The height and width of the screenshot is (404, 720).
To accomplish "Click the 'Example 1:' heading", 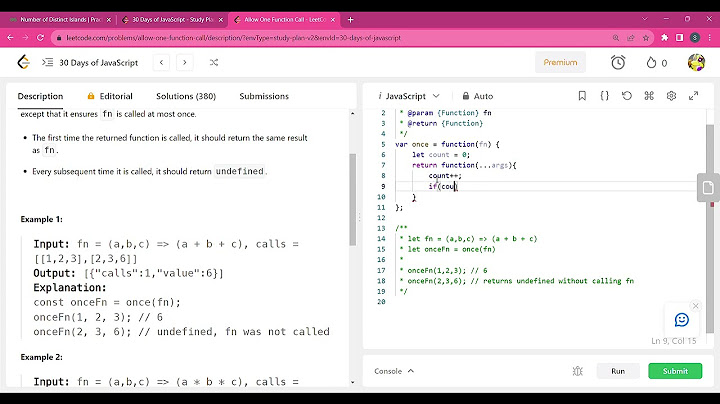I will [41, 219].
